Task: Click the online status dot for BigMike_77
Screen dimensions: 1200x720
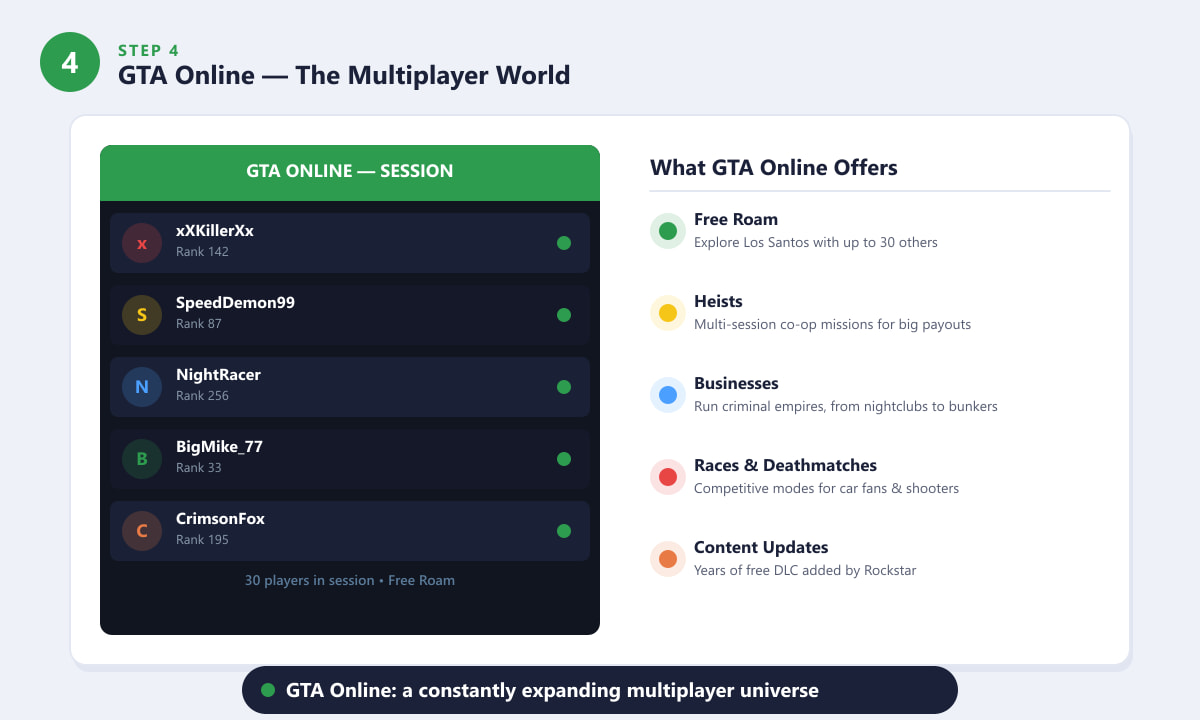Action: click(564, 459)
